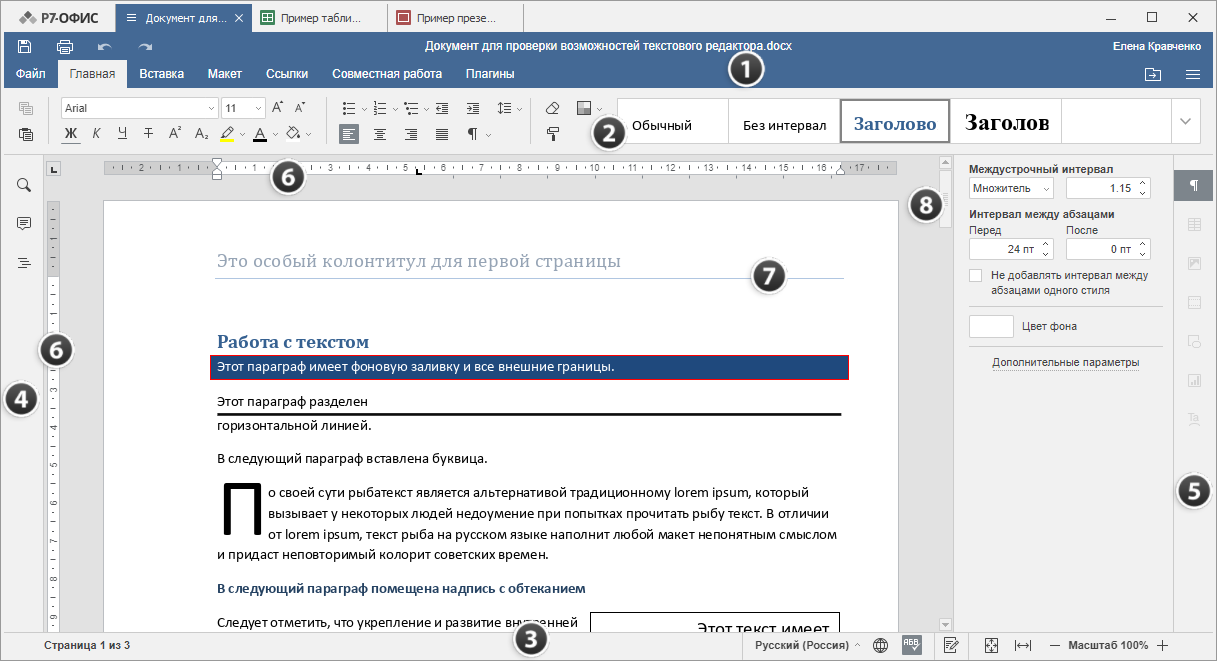Undo the last action
Screen dimensions: 1217x661
(x=105, y=46)
